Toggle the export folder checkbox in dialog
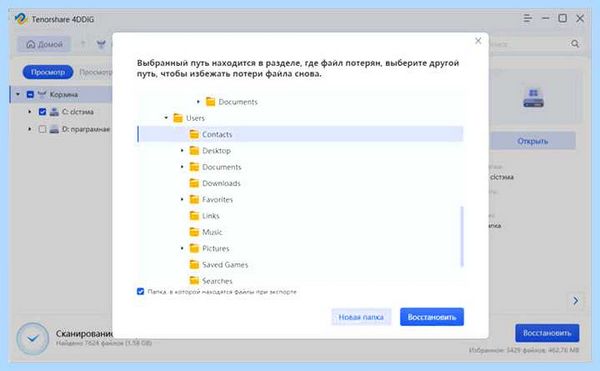This screenshot has width=600, height=371. click(x=140, y=291)
